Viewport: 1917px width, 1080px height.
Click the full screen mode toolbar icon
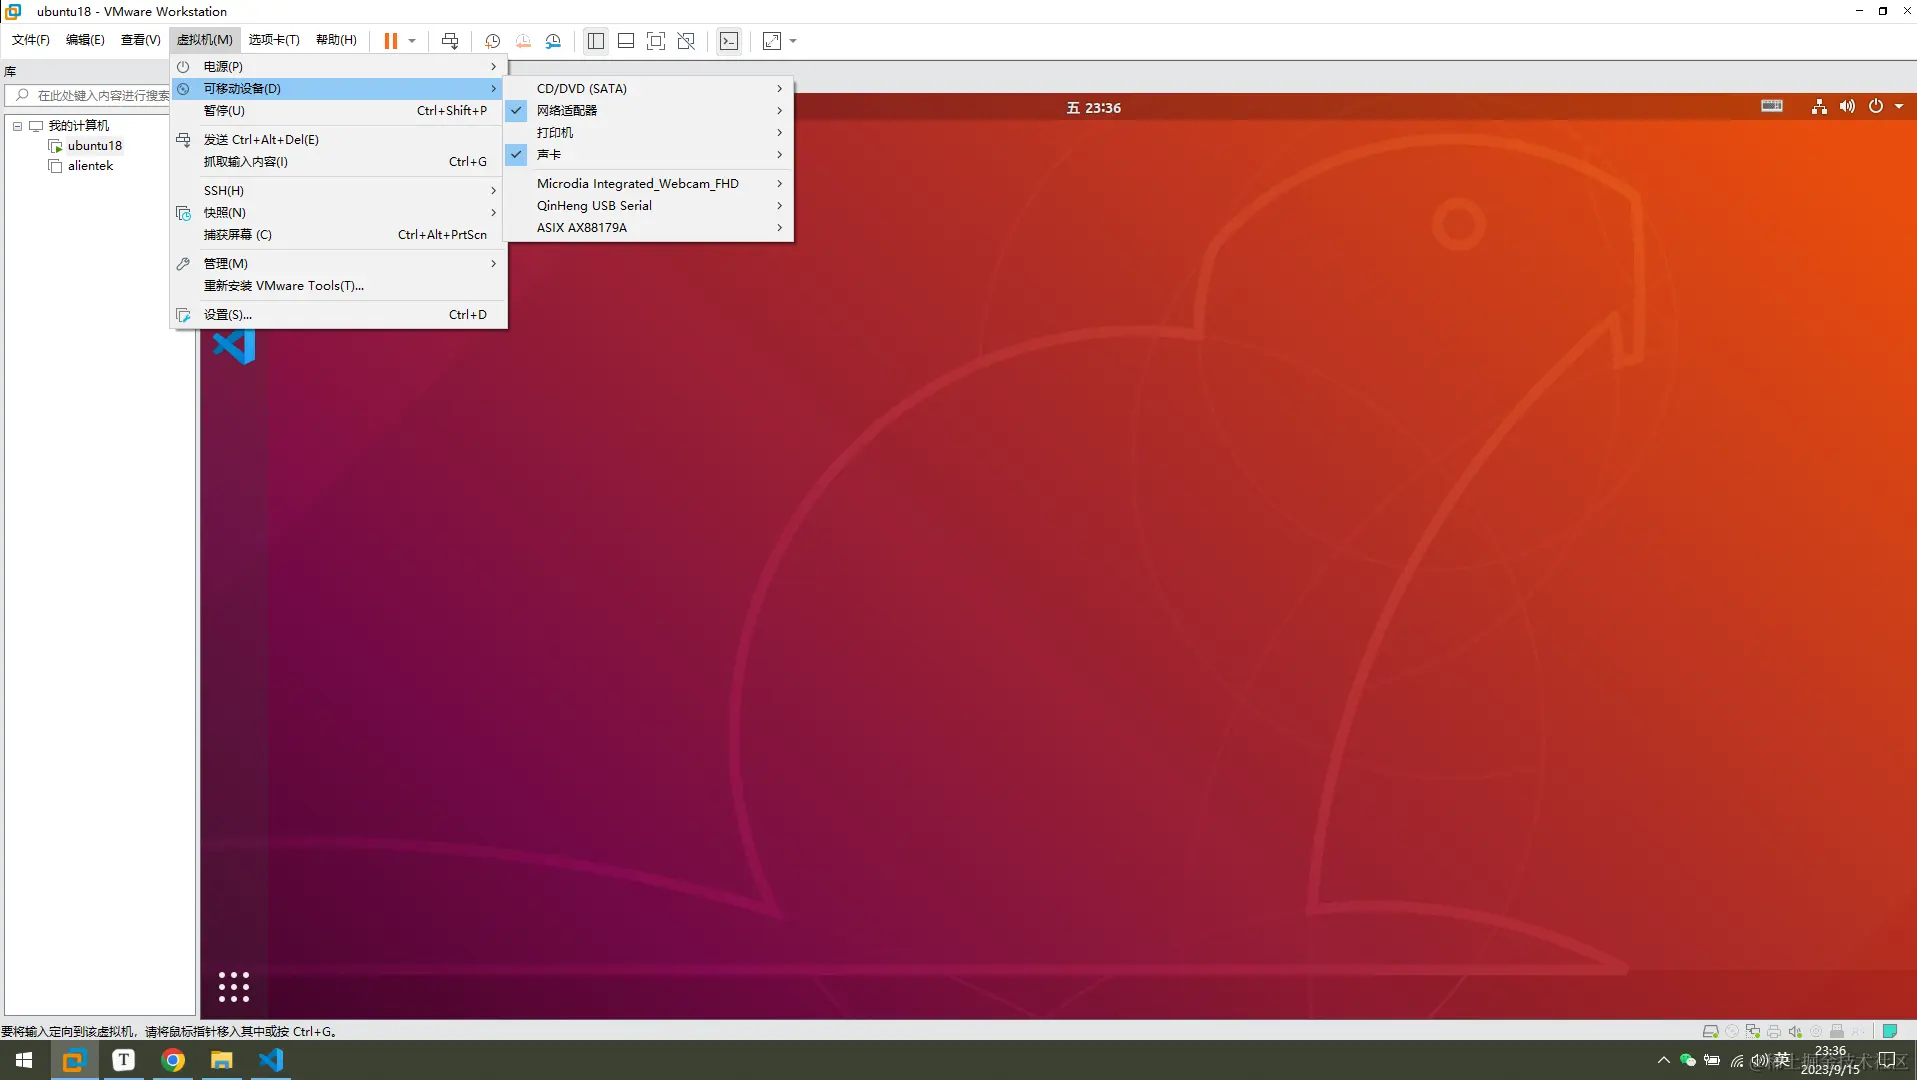pos(656,41)
